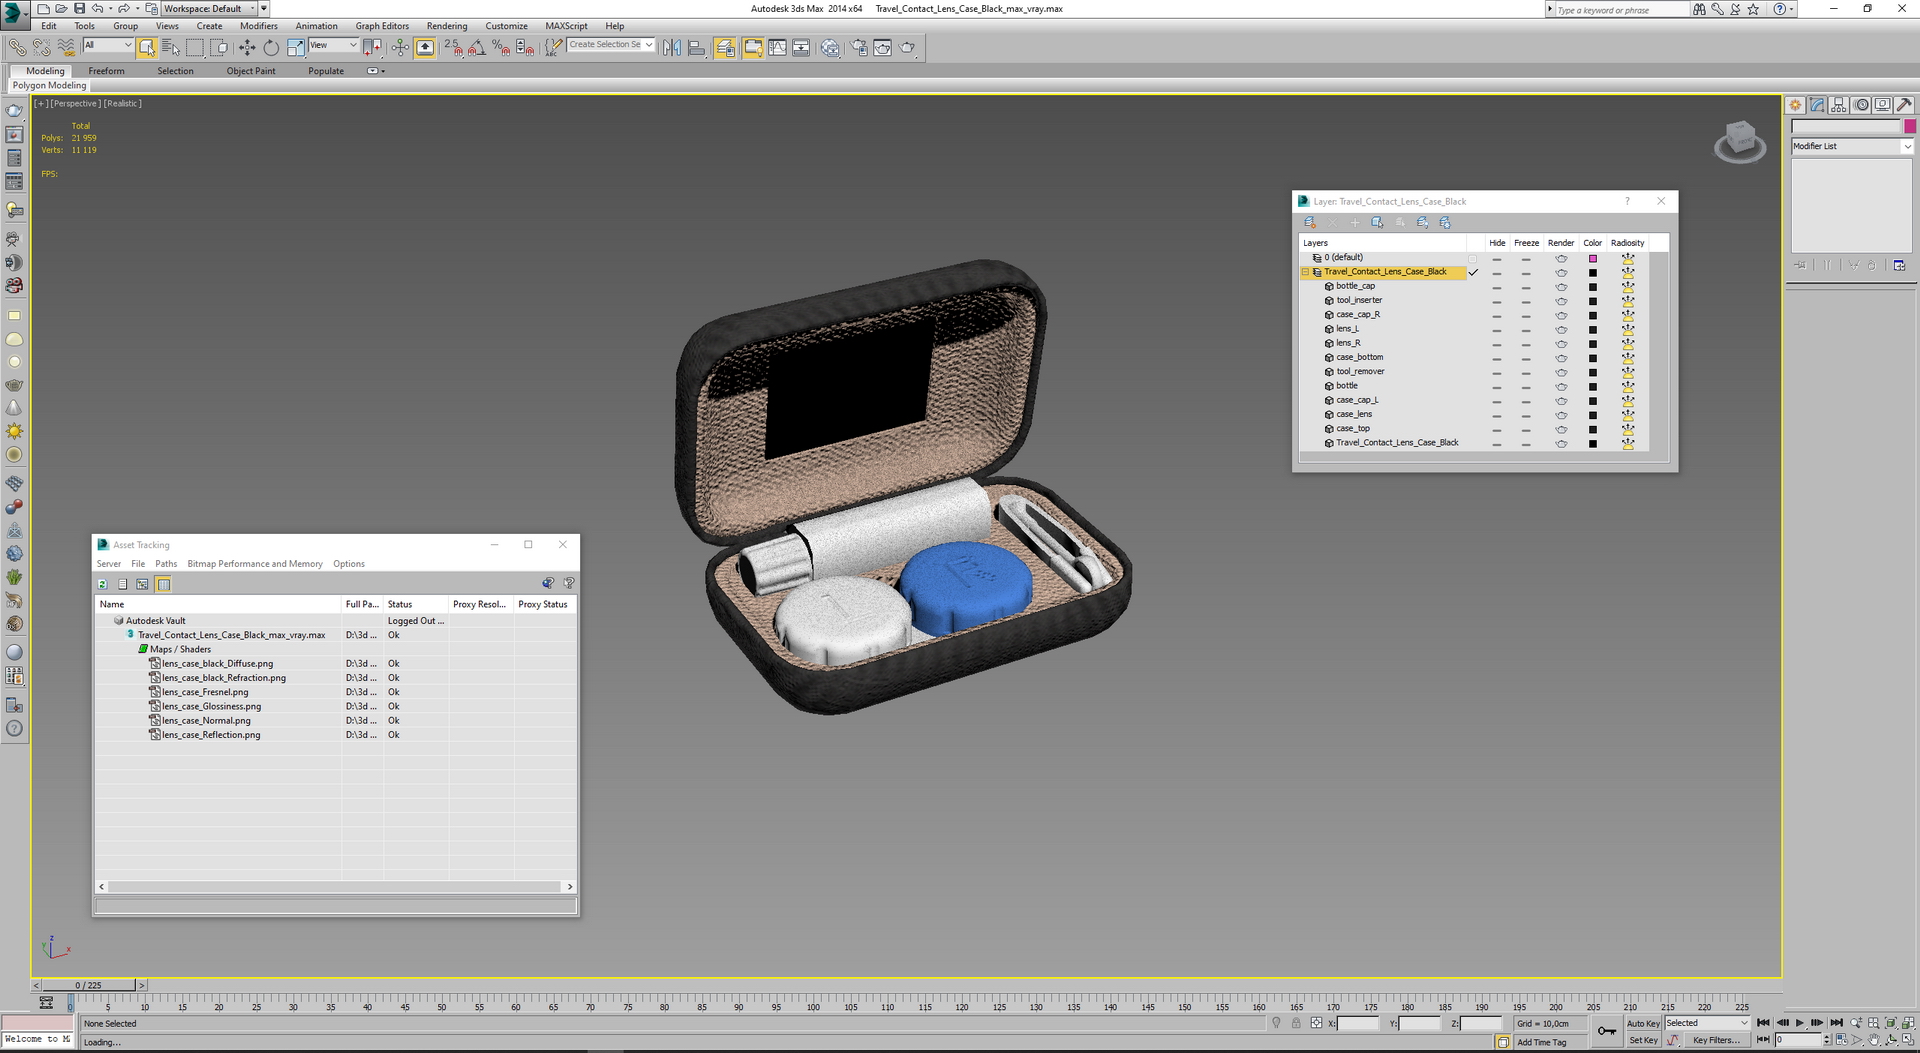This screenshot has width=1920, height=1053.
Task: Open Paths menu in Asset Tracking
Action: pos(166,564)
